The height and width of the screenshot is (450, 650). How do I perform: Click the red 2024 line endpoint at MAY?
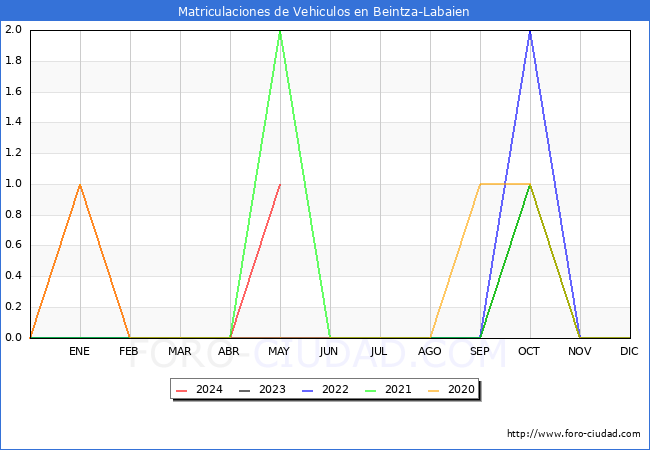280,184
